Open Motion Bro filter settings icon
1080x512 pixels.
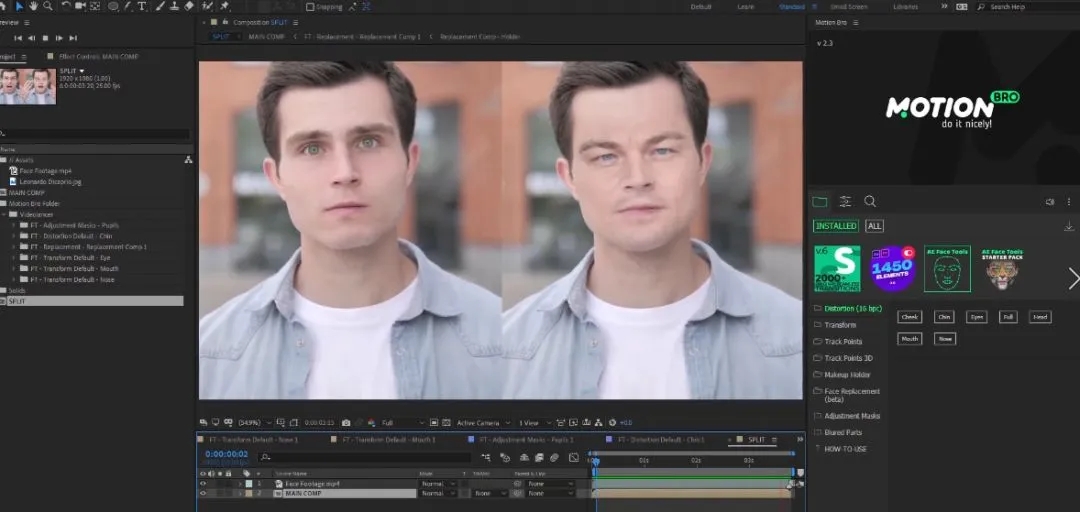click(x=845, y=201)
